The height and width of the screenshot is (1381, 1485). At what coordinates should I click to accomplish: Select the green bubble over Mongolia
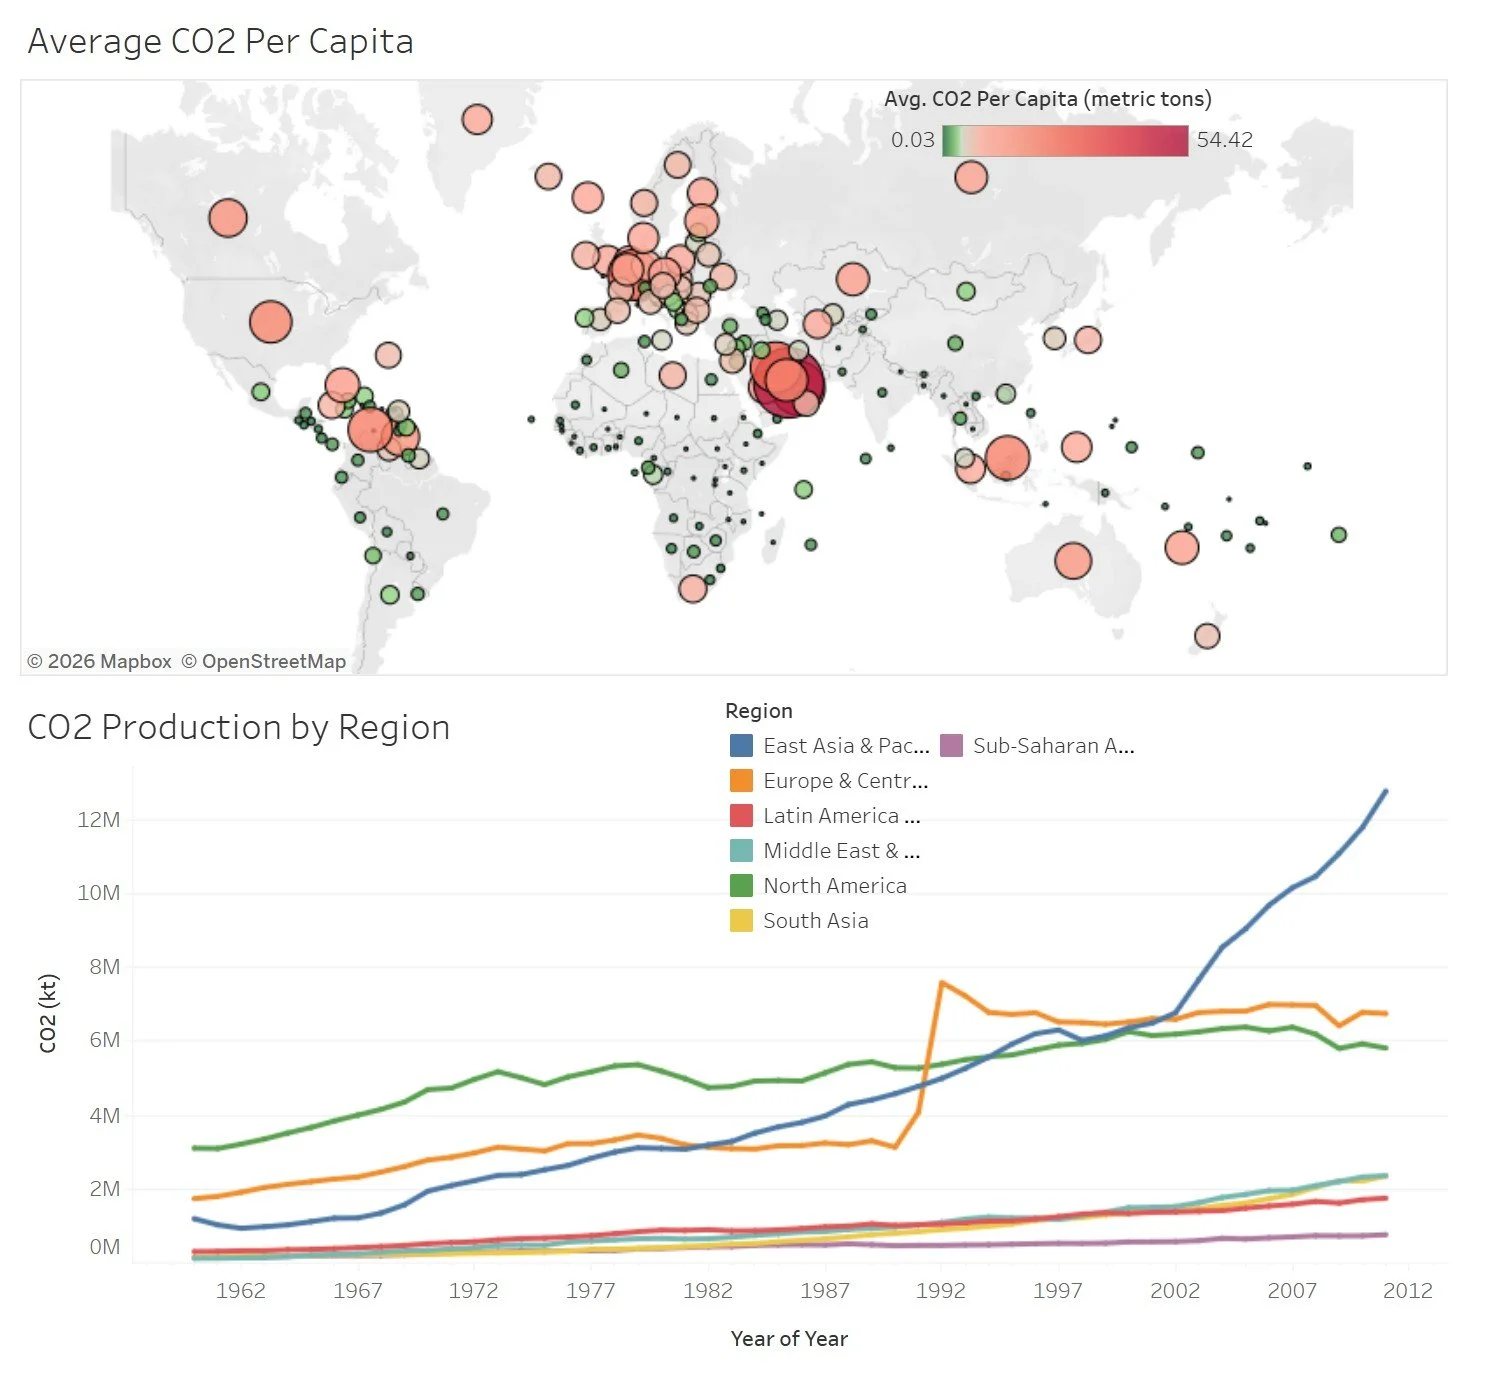966,291
